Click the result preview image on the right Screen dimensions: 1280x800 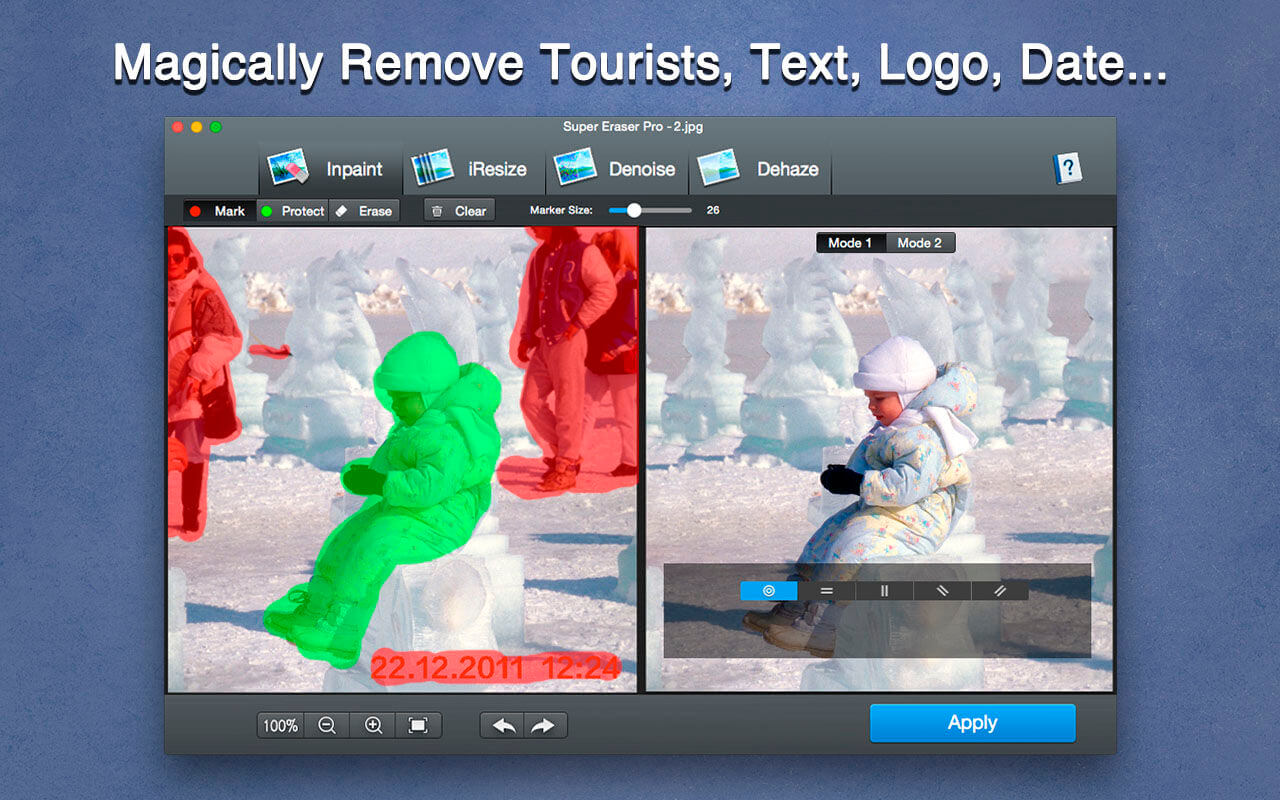(879, 459)
